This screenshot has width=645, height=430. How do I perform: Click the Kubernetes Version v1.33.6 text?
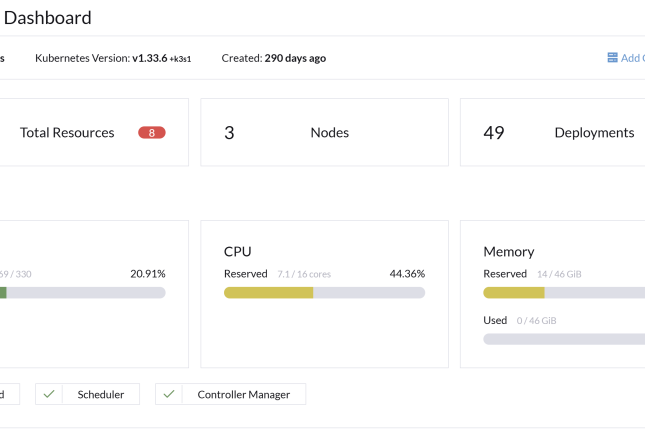tap(113, 58)
